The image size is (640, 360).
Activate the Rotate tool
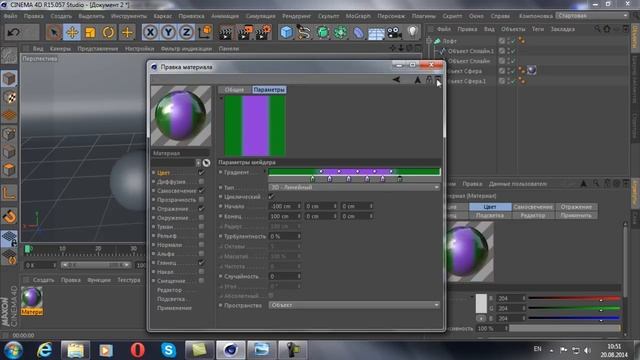[109, 32]
